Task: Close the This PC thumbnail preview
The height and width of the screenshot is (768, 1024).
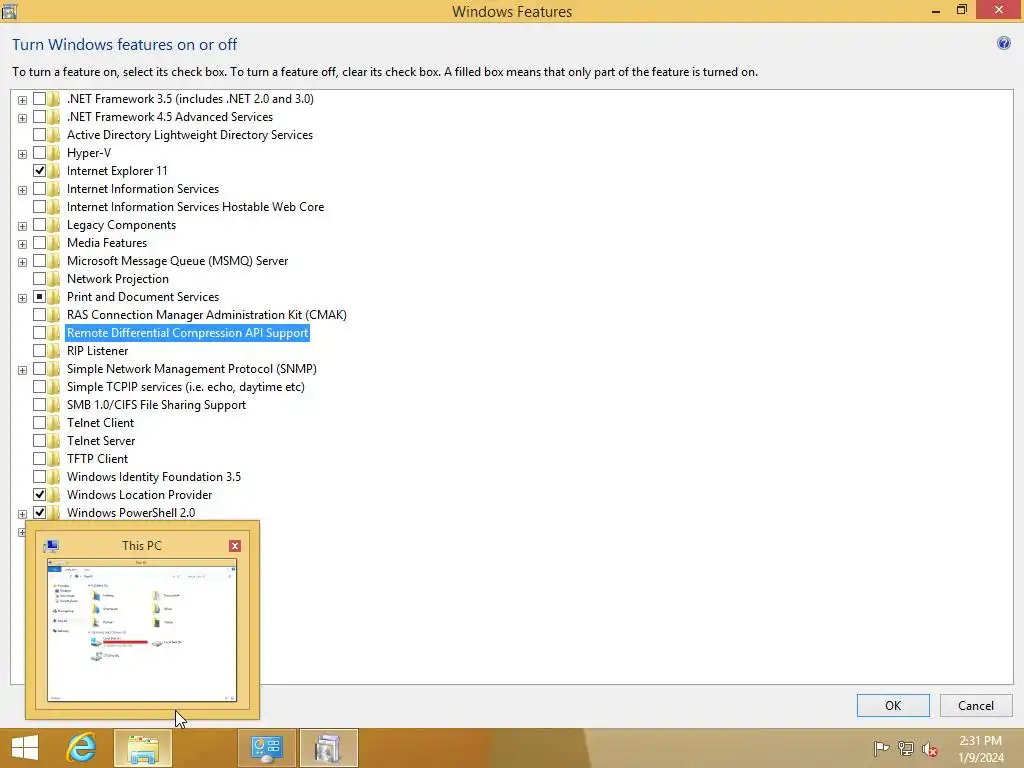Action: (x=235, y=546)
